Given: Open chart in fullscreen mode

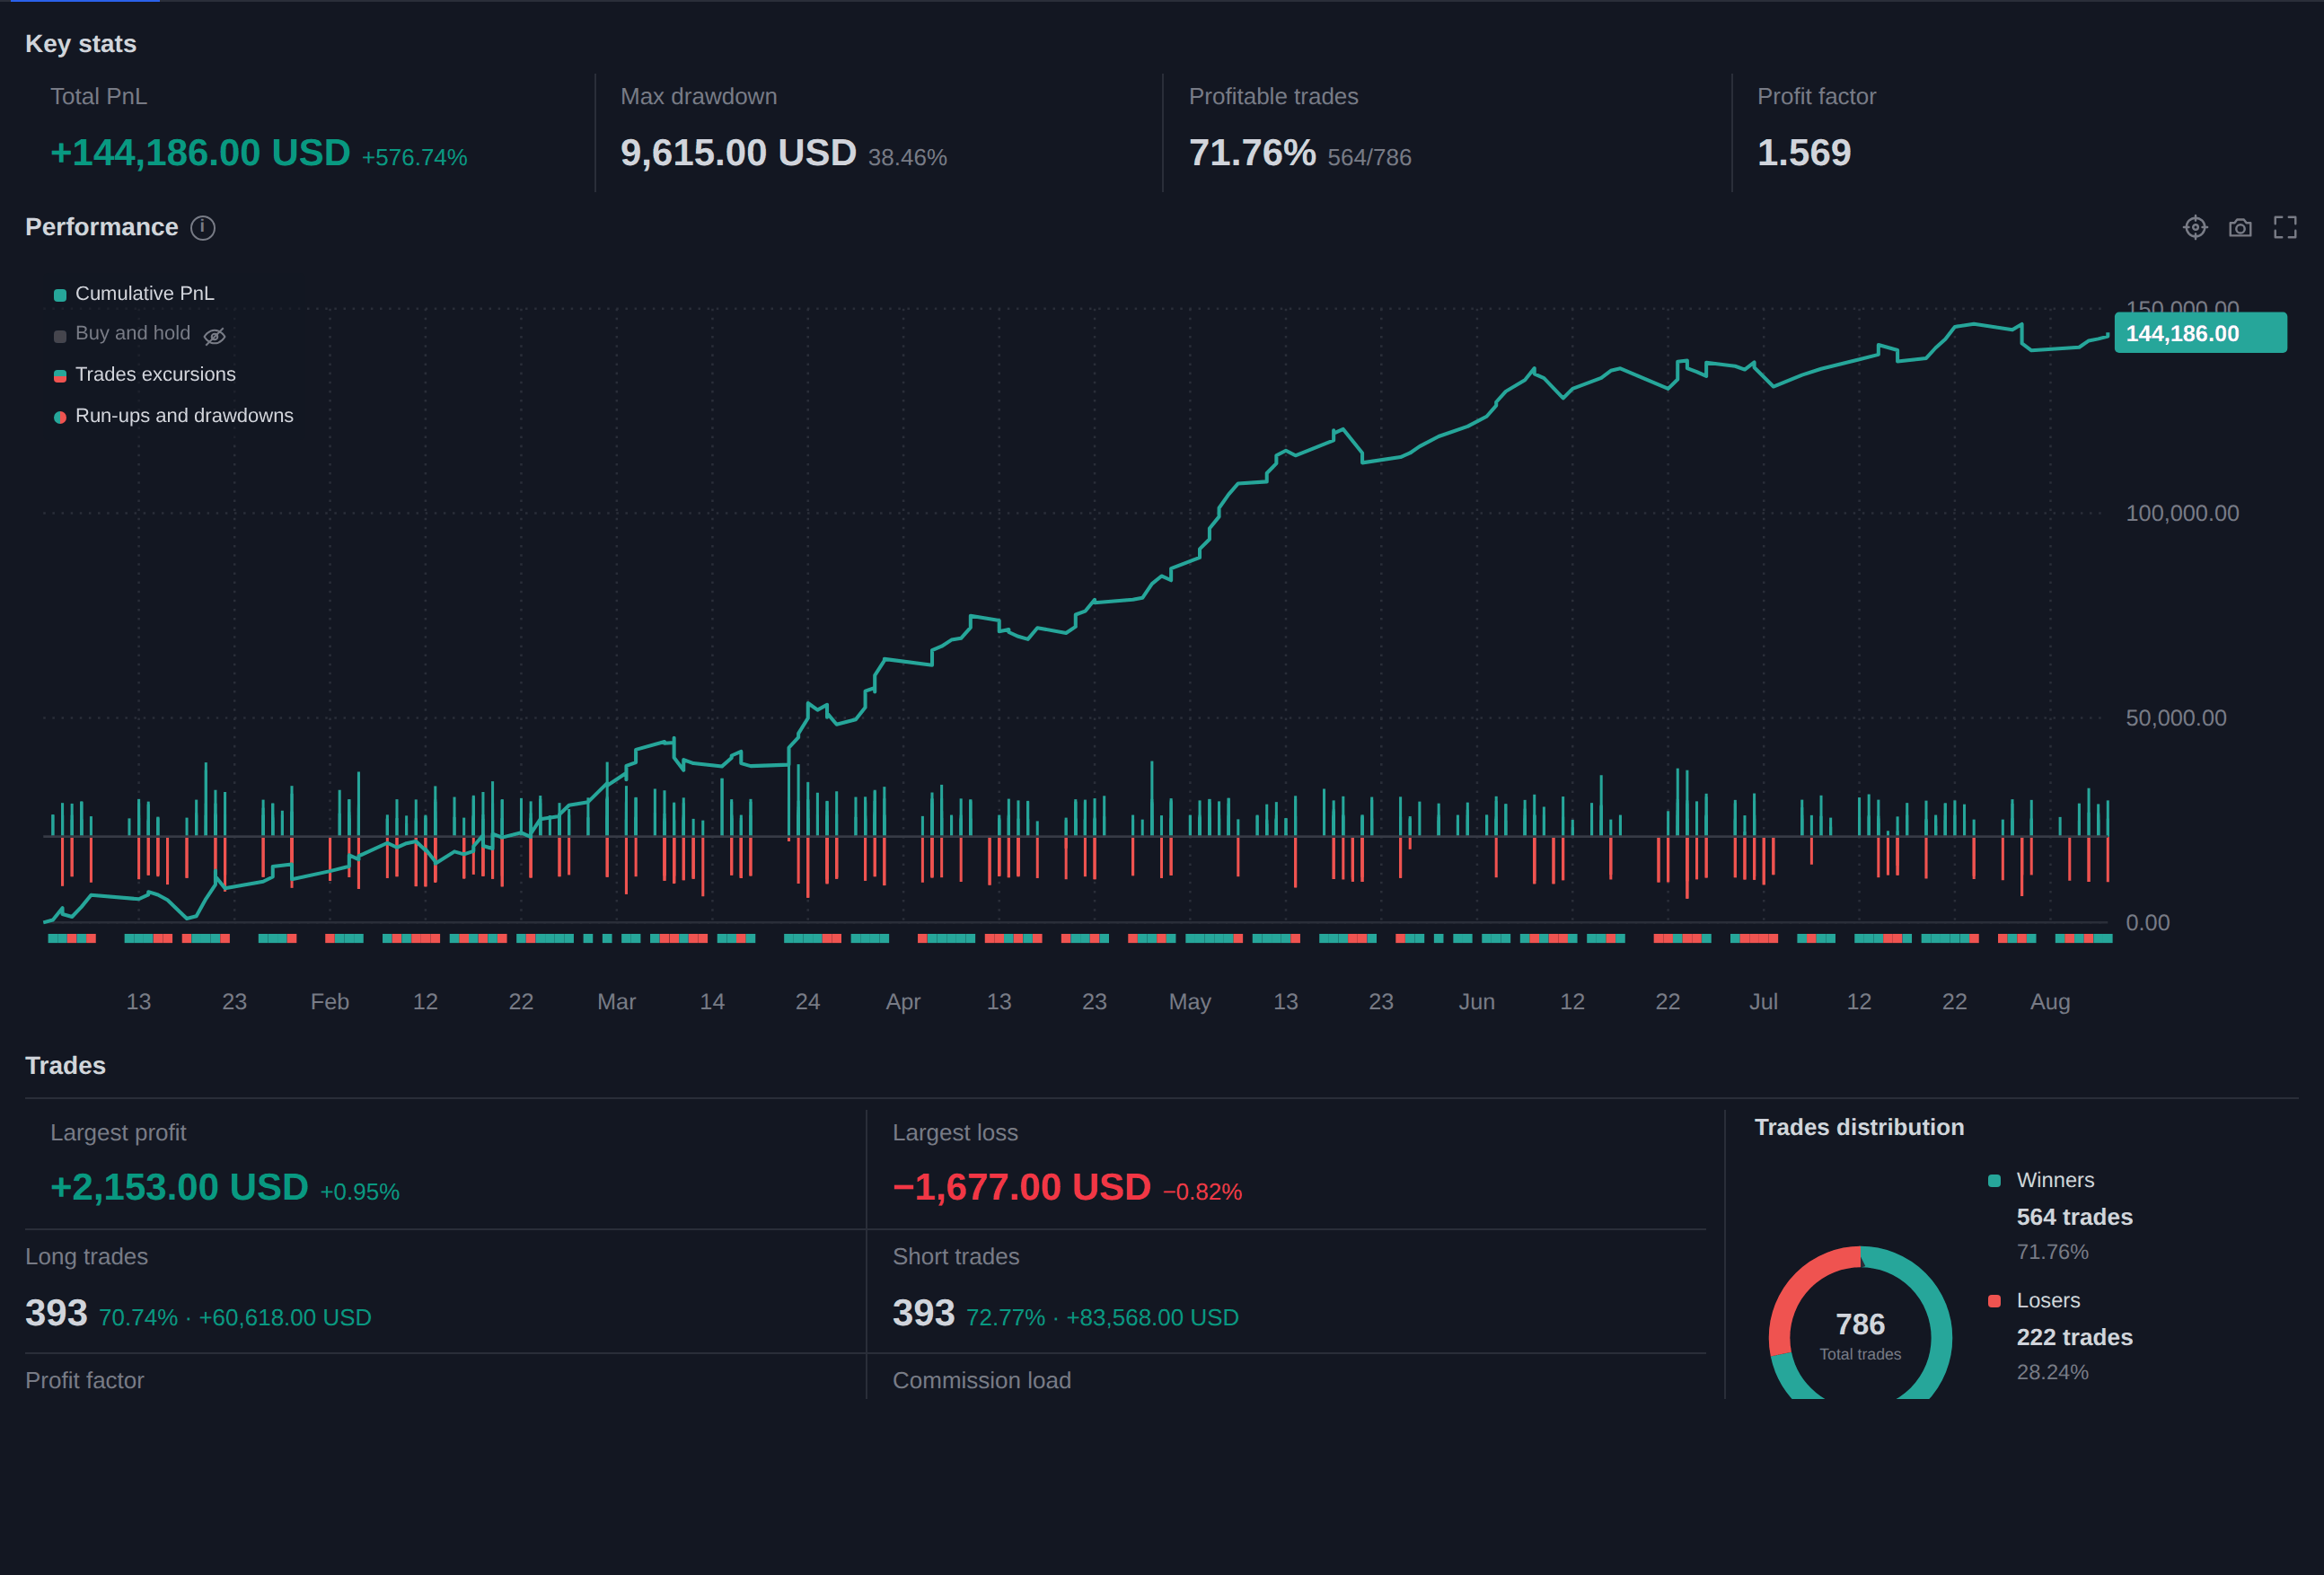Looking at the screenshot, I should (x=2285, y=227).
